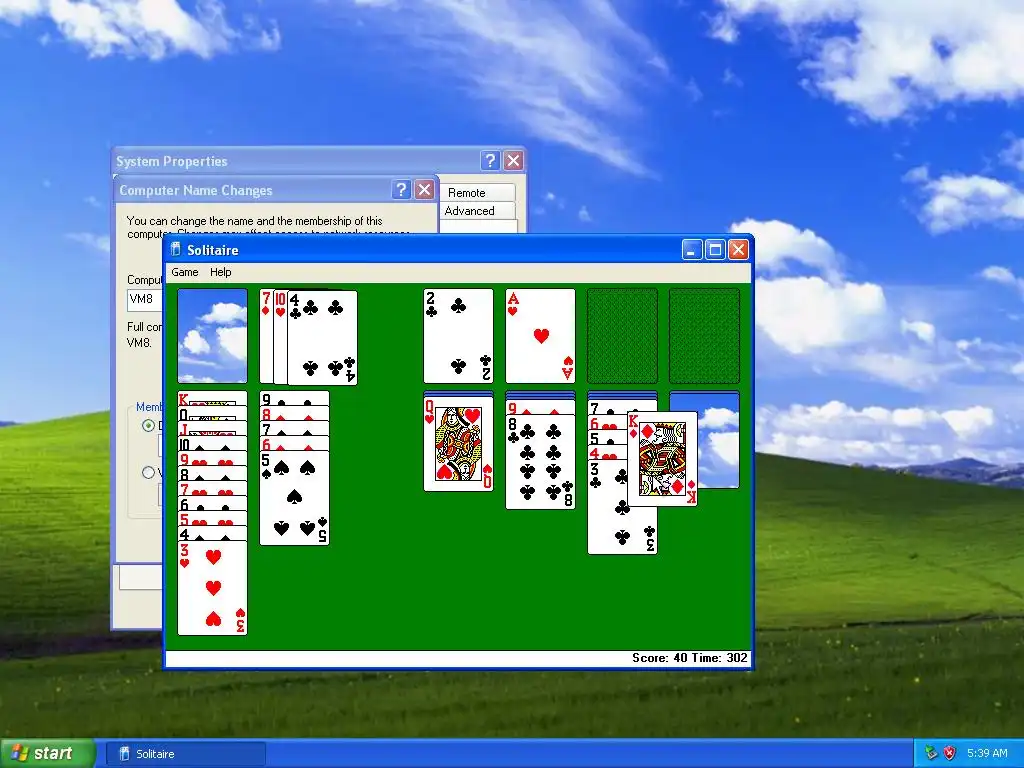Click the first empty foundation slot after Ace of hearts
This screenshot has height=768, width=1024.
[x=622, y=336]
